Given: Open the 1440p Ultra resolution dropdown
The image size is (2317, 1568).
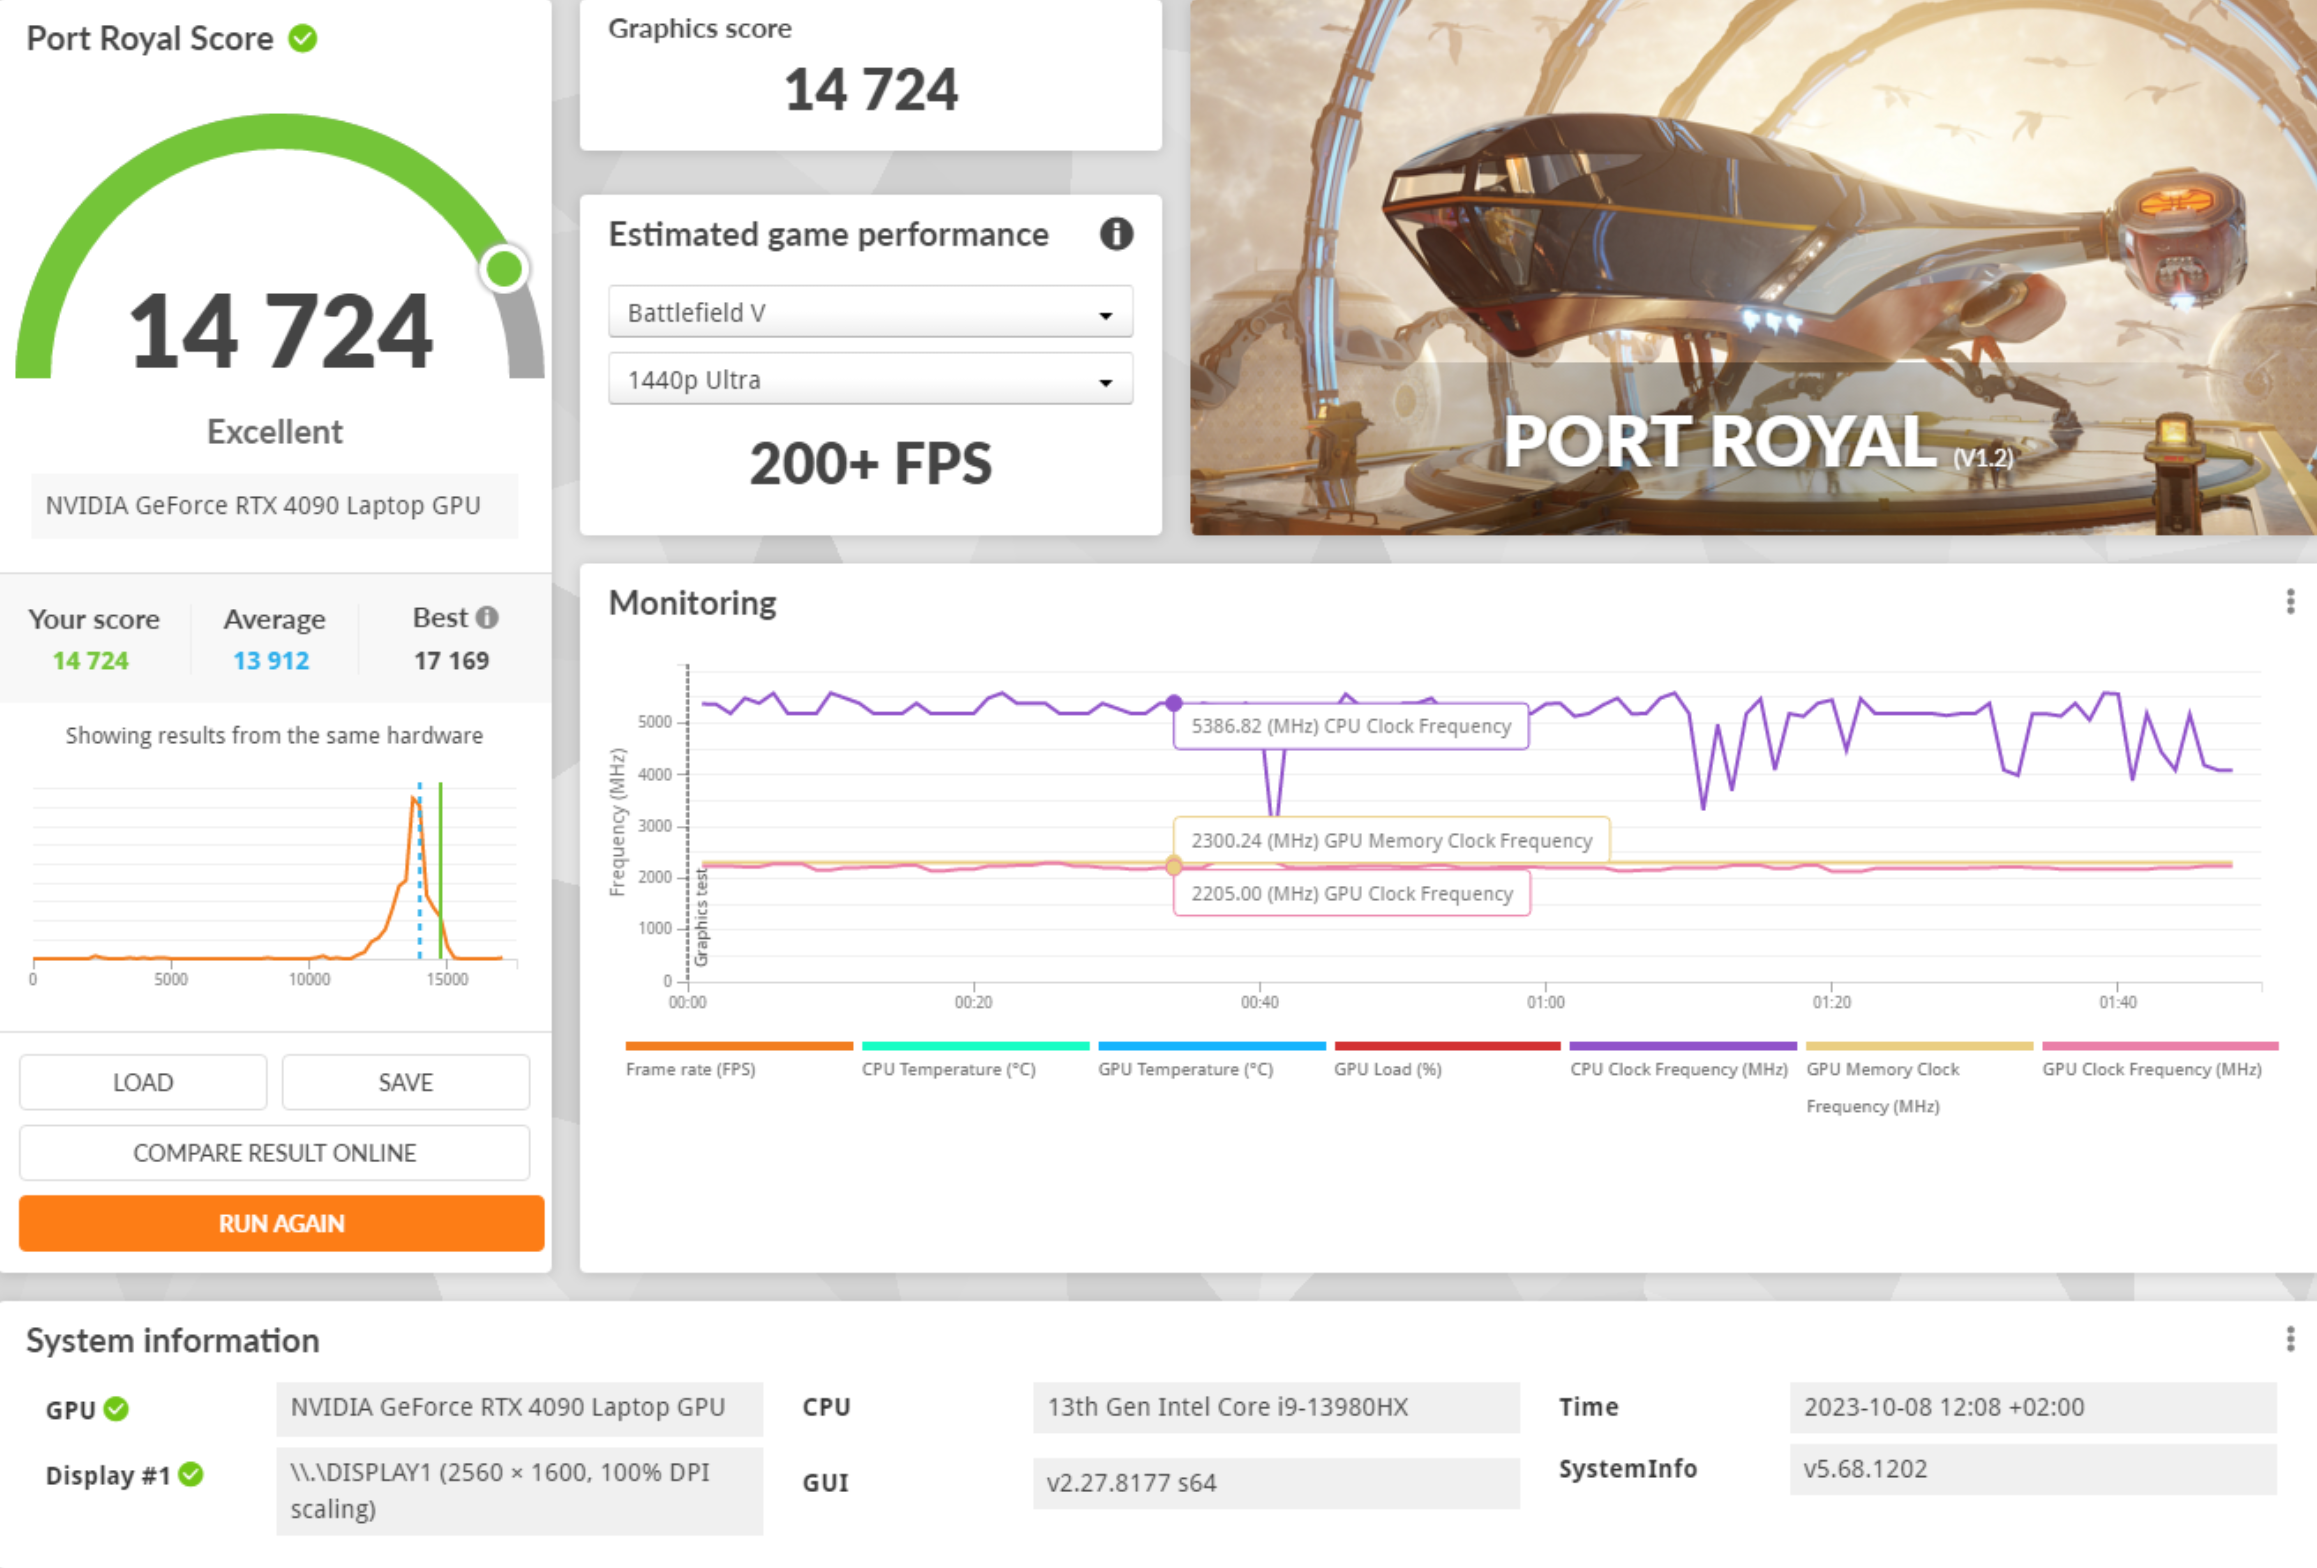Looking at the screenshot, I should pos(870,380).
